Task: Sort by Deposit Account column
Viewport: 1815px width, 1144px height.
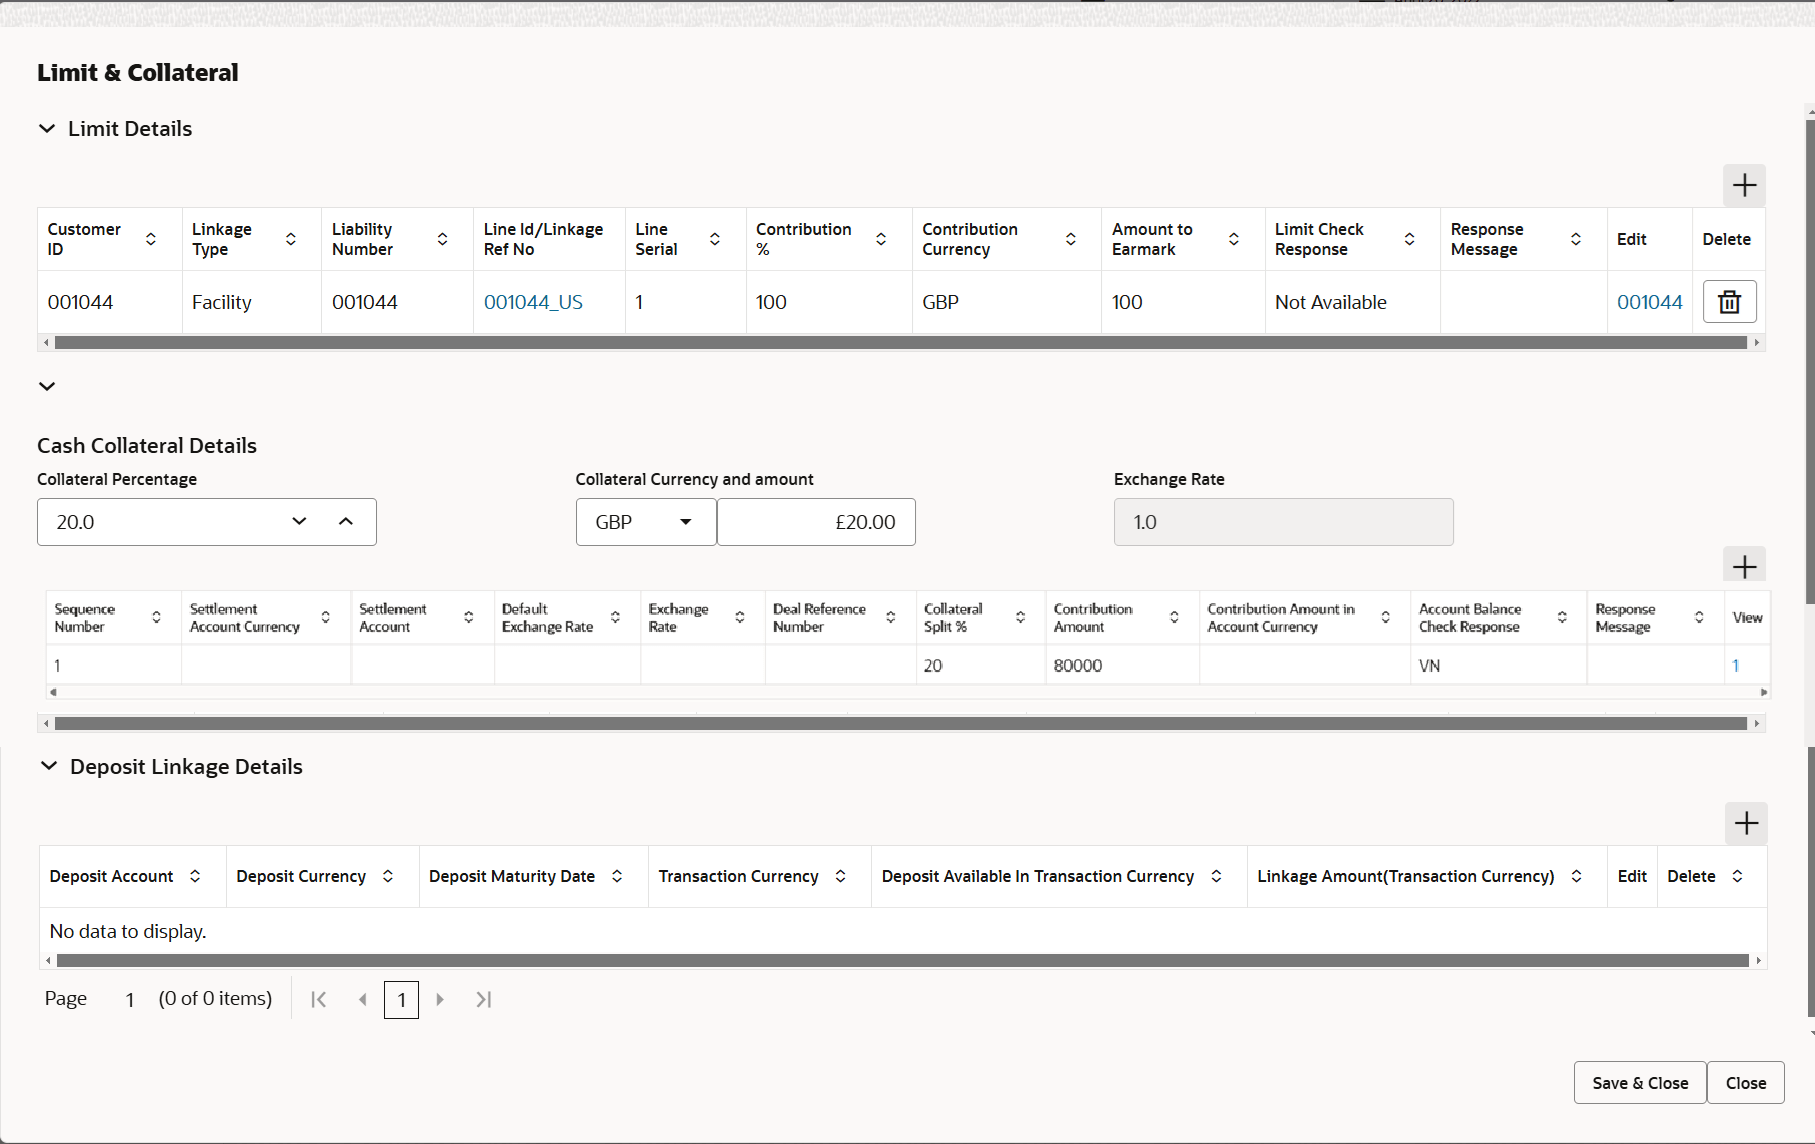Action: click(195, 876)
